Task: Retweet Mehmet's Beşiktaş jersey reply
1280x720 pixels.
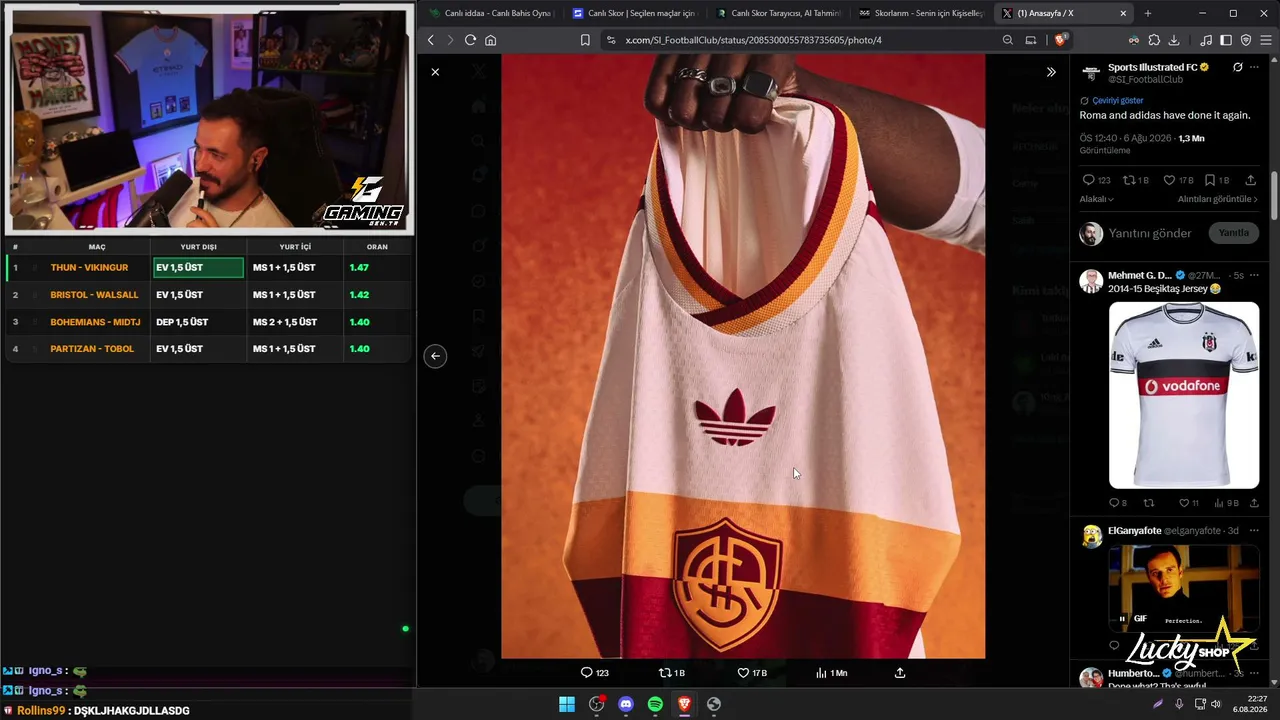Action: [x=1149, y=503]
